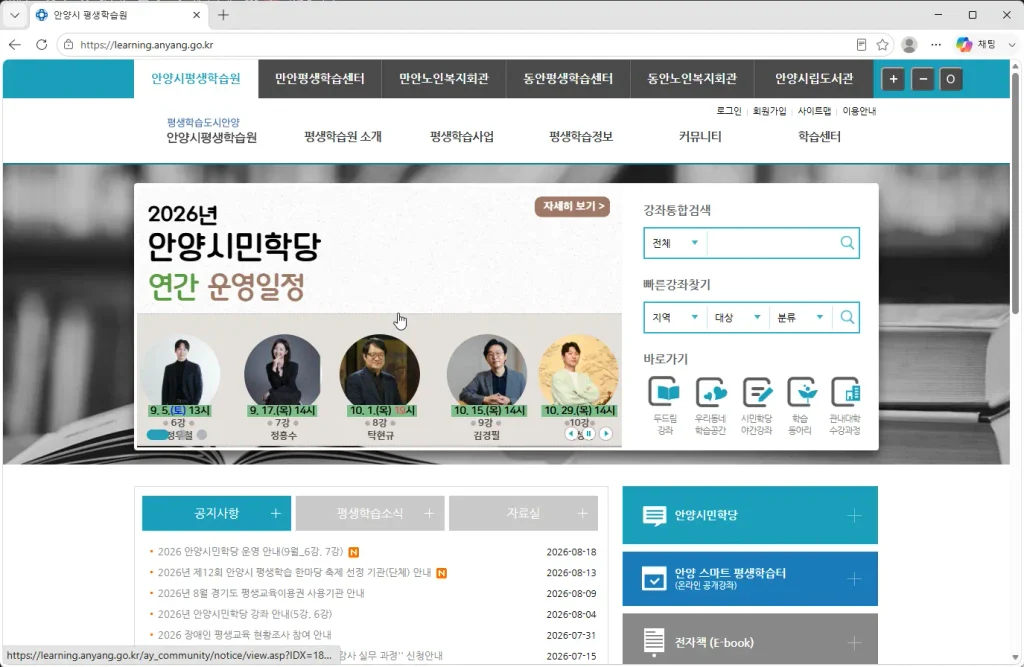This screenshot has height=667, width=1024.
Task: Open the 학습센터 menu
Action: coord(819,137)
